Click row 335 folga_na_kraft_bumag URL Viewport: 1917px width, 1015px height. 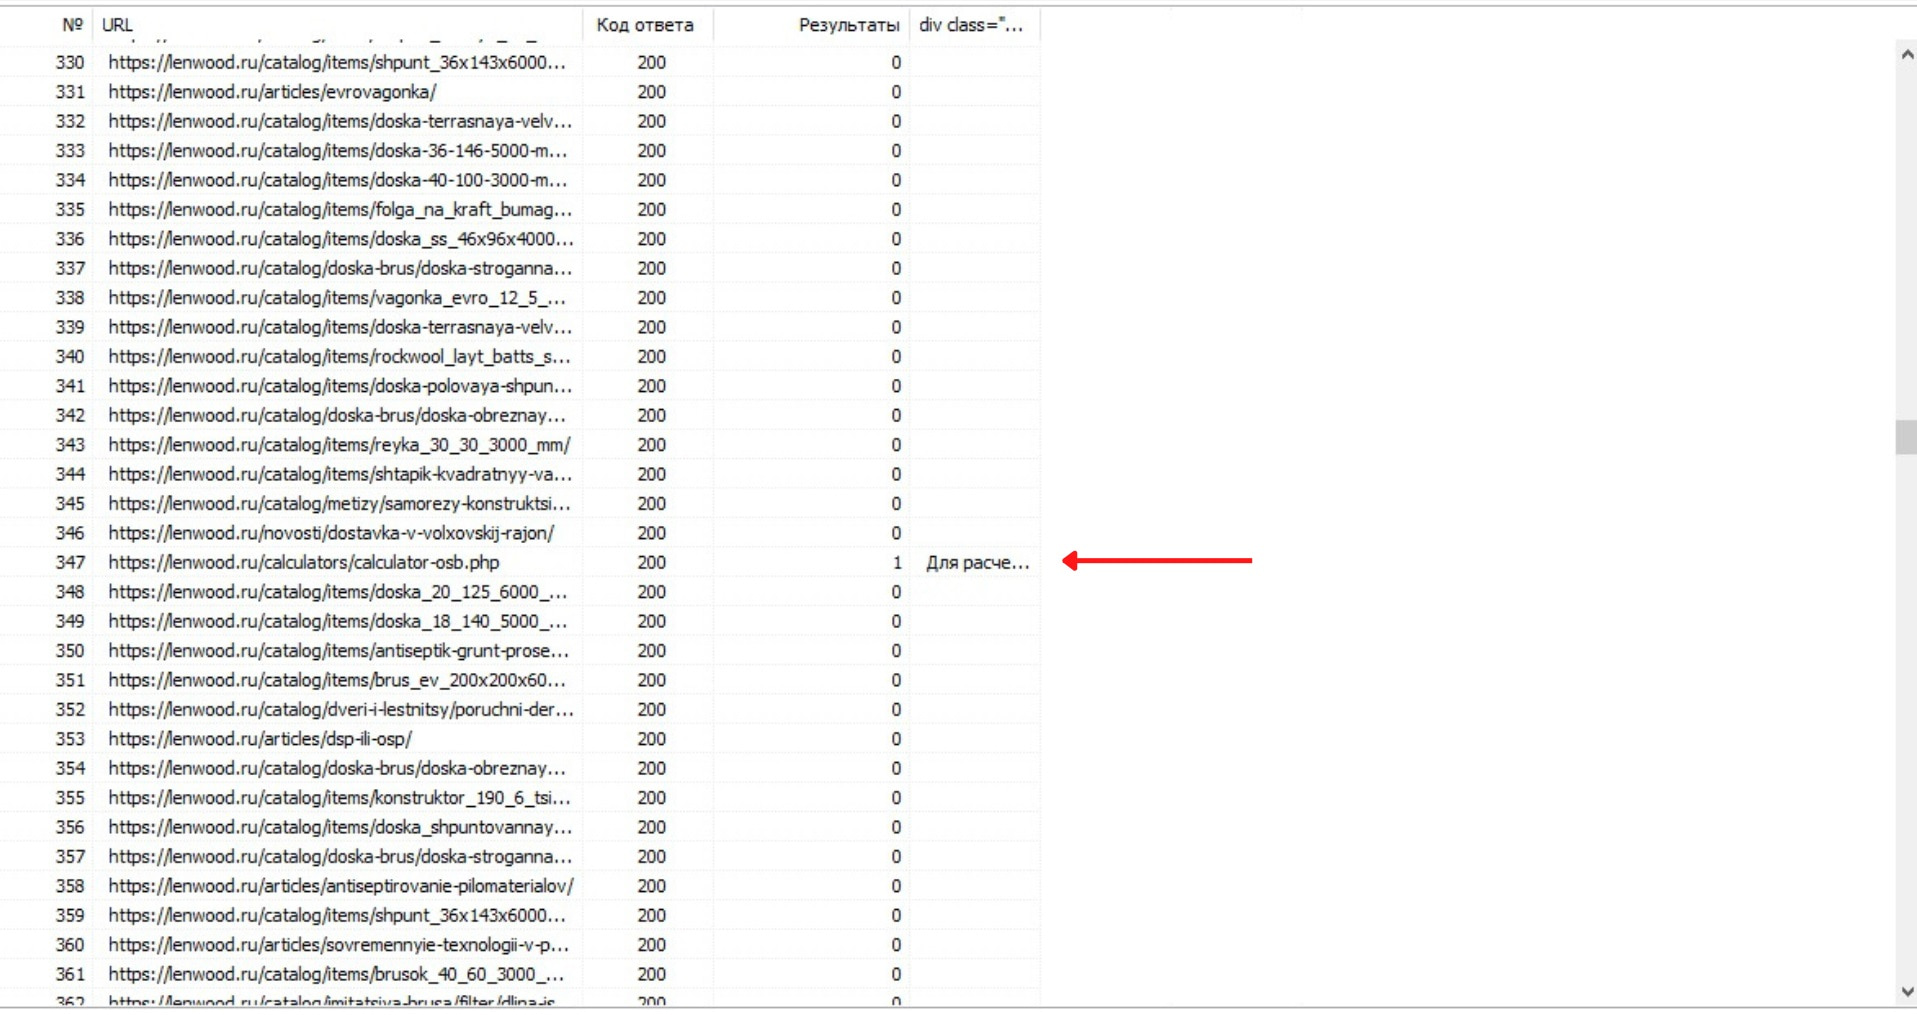coord(340,209)
